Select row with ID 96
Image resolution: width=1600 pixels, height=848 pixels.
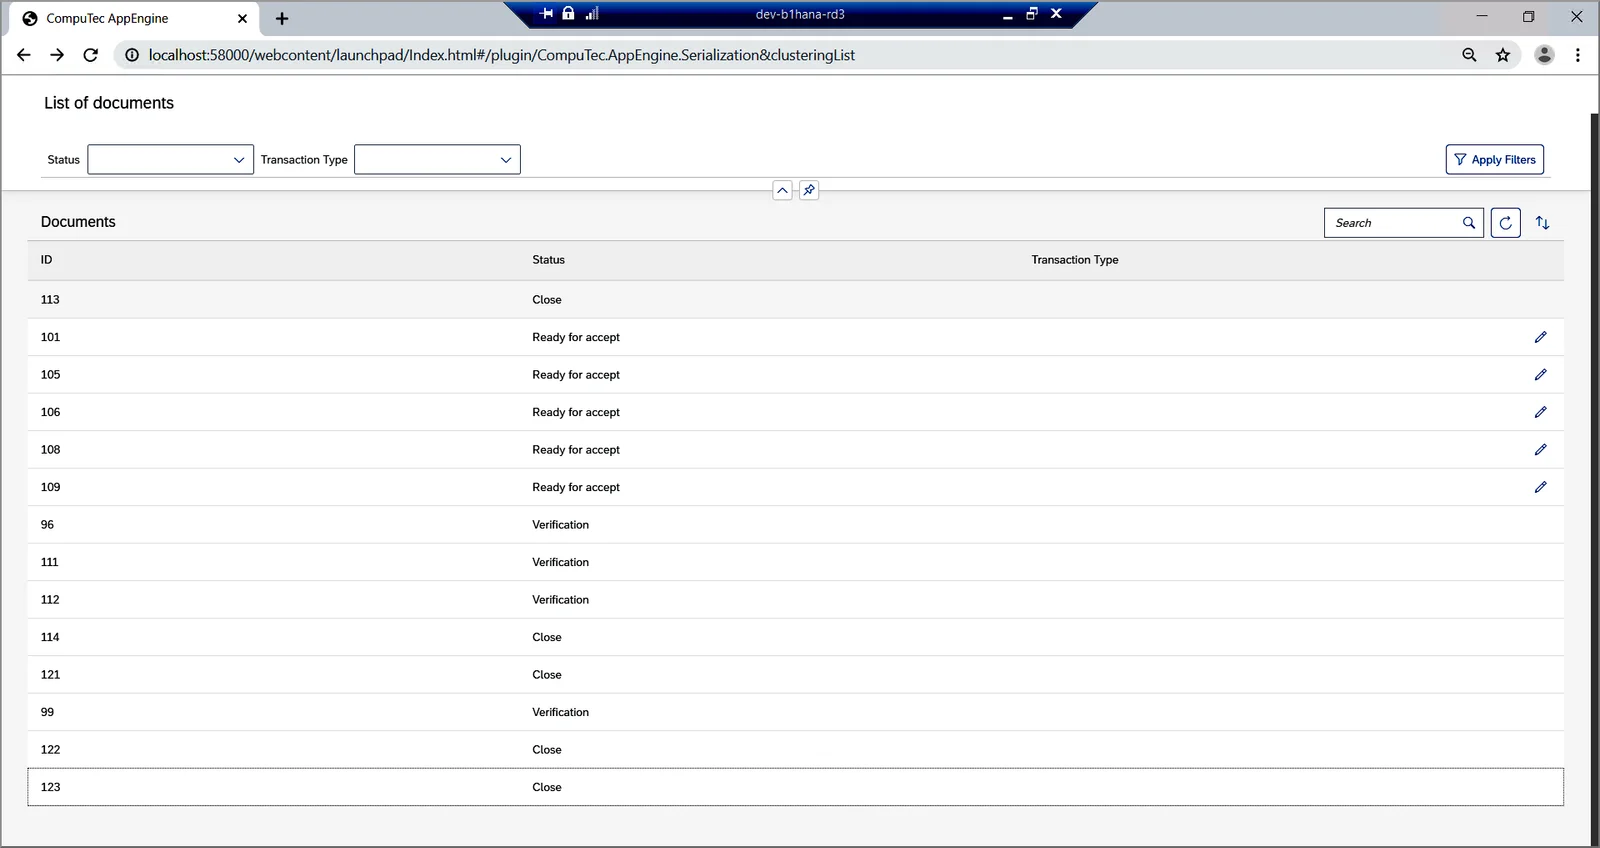[x=795, y=525]
